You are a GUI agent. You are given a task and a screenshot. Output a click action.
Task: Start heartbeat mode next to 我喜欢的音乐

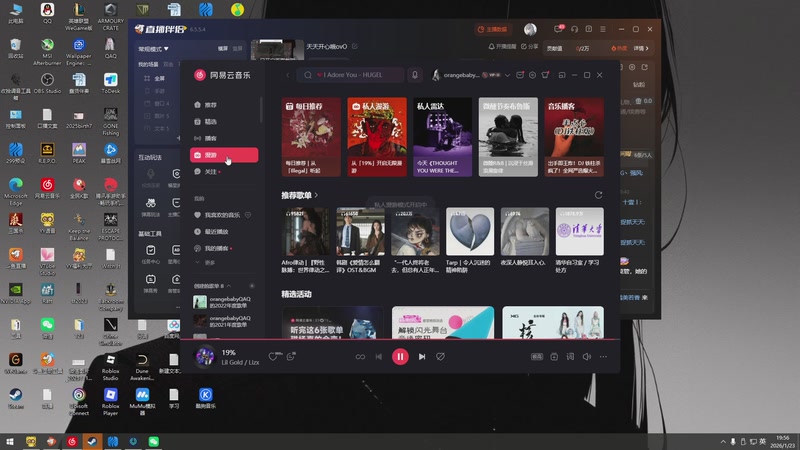point(248,215)
